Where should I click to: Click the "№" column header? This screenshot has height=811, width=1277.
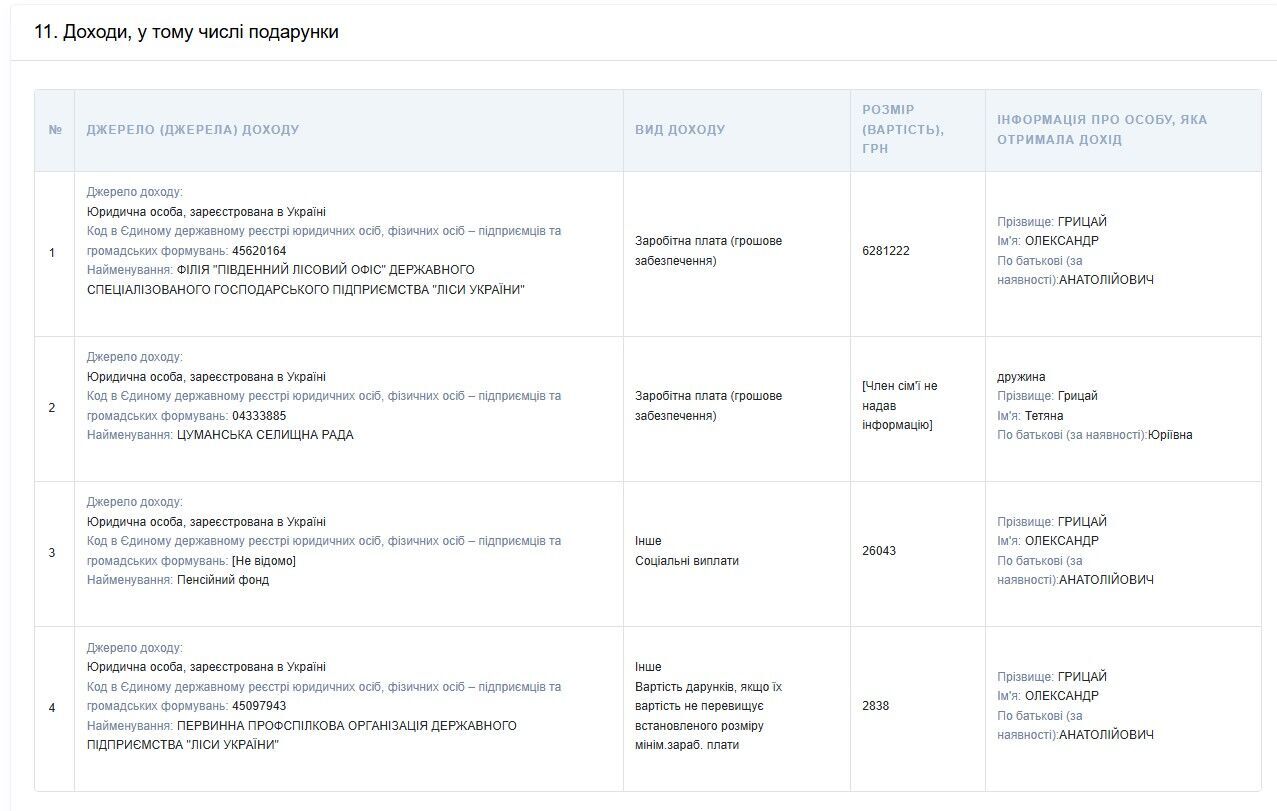point(55,130)
